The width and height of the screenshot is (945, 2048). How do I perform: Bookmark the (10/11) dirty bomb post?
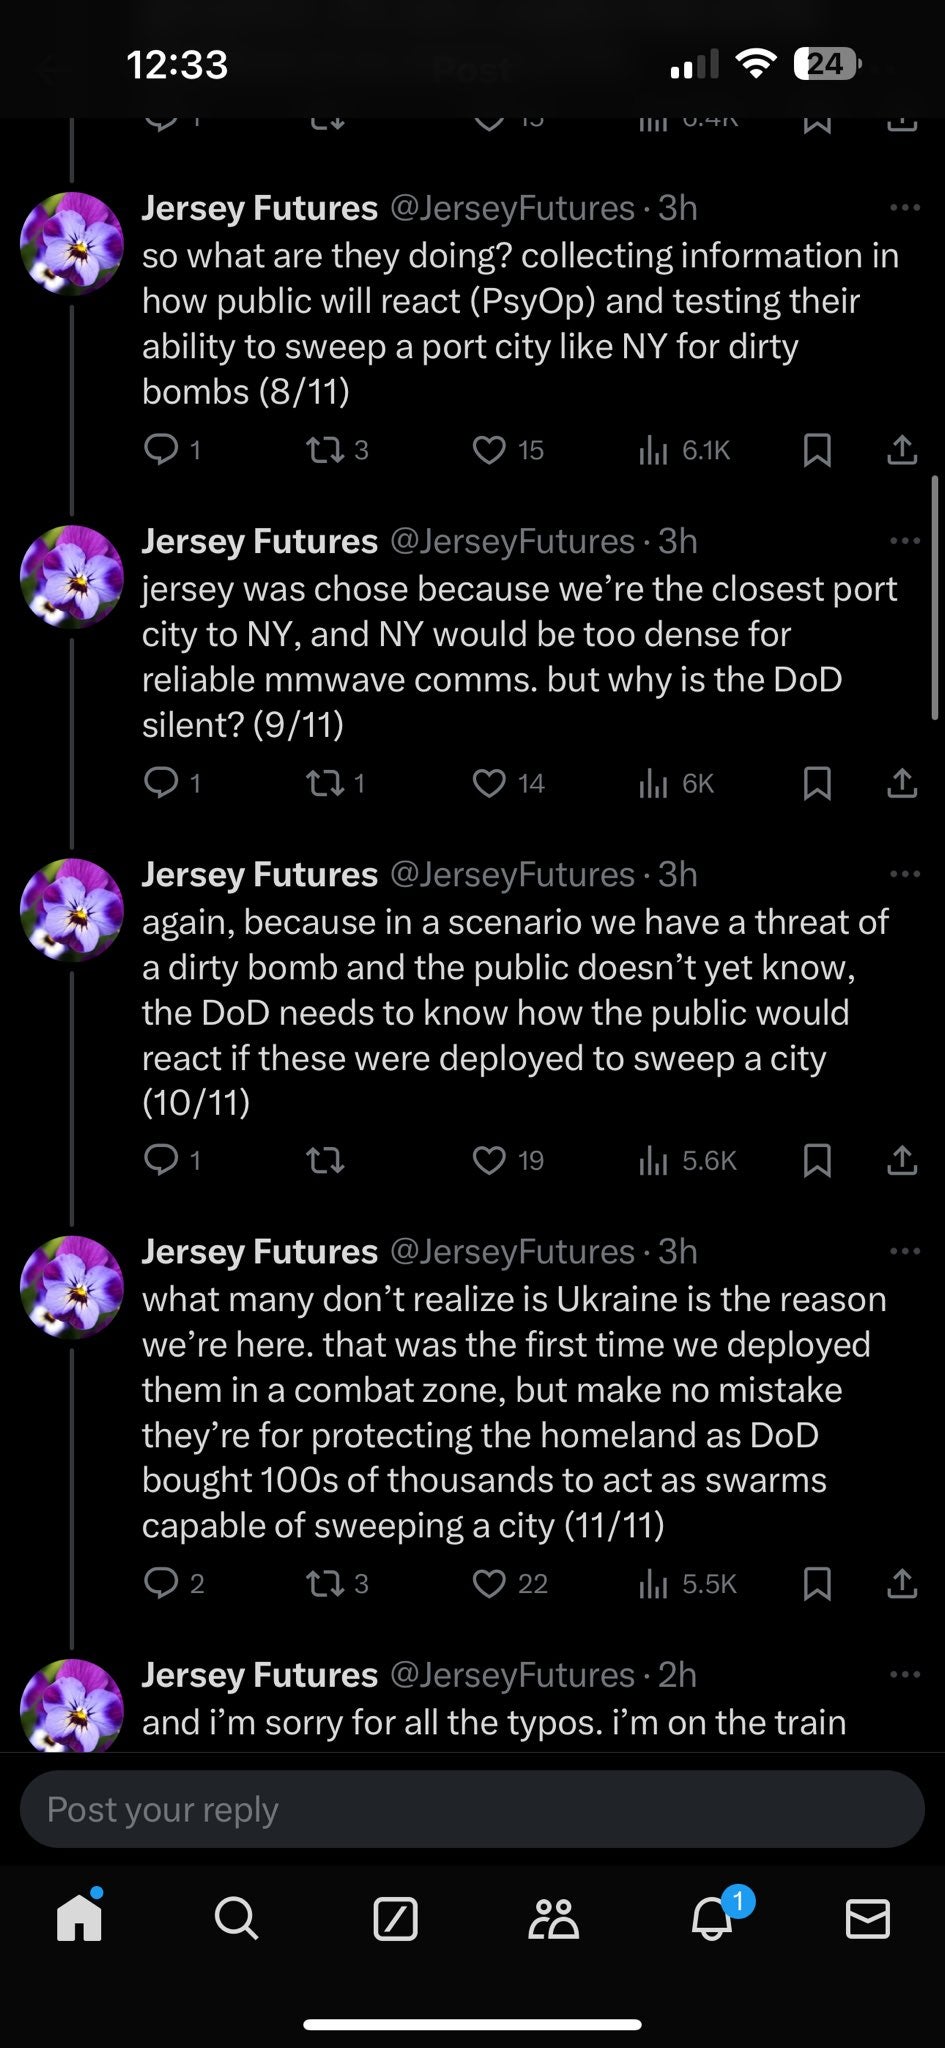(x=817, y=1160)
